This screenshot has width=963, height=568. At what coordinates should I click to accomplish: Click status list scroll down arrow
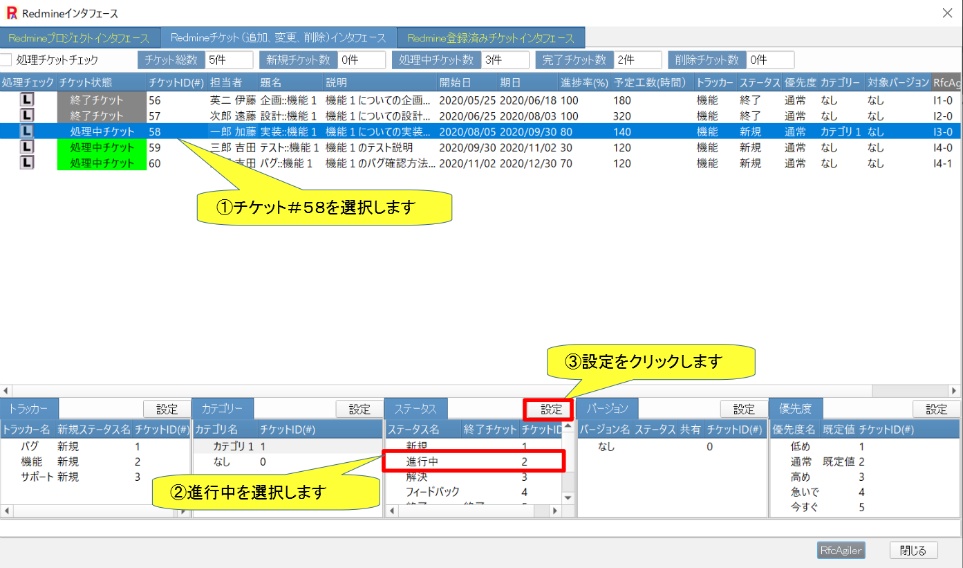click(x=568, y=498)
